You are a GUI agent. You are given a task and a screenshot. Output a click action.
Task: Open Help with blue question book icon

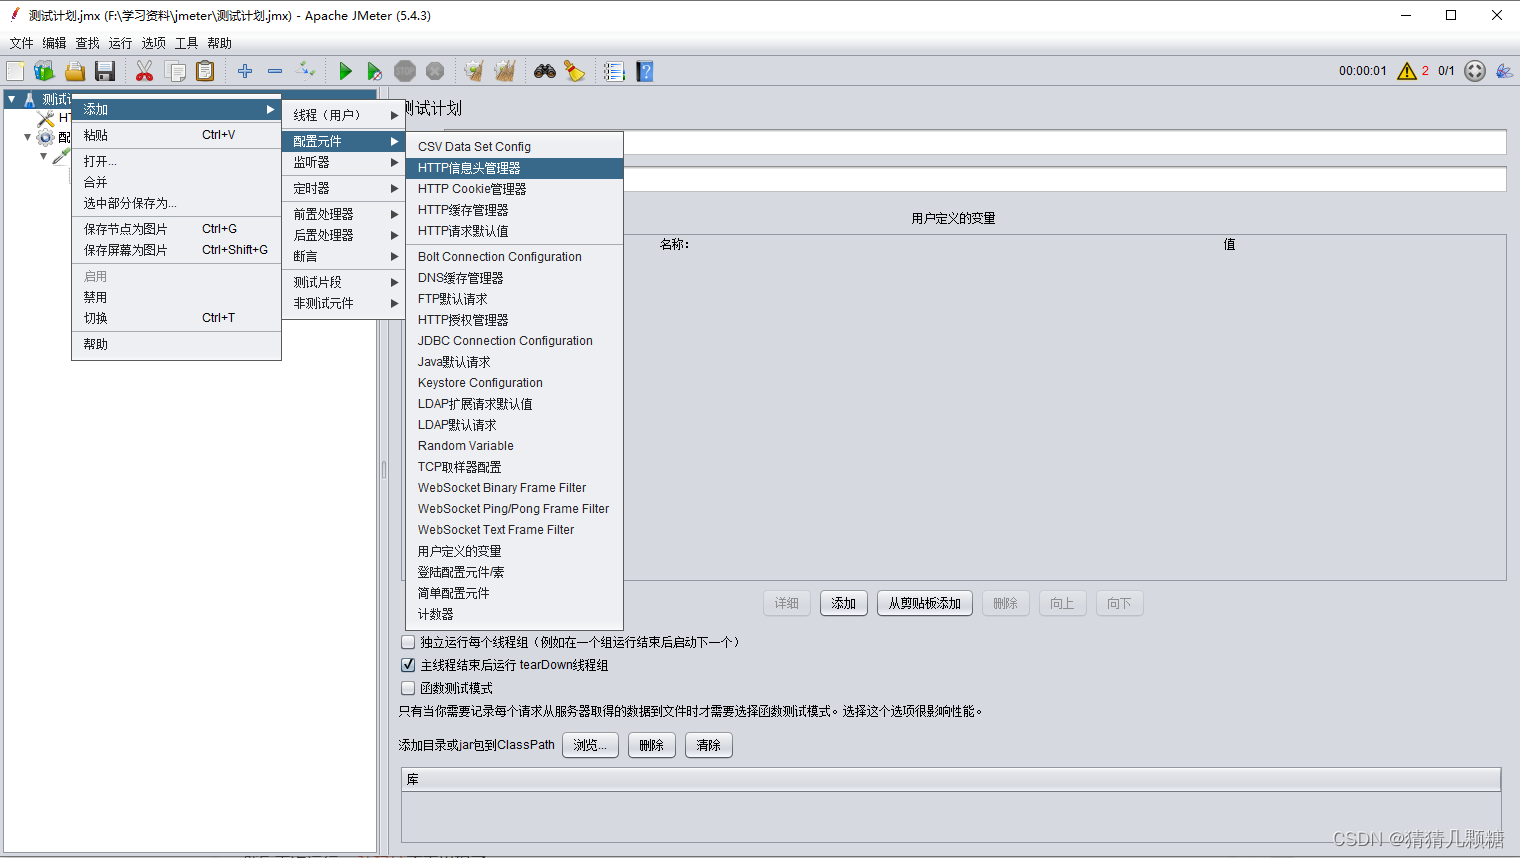645,71
